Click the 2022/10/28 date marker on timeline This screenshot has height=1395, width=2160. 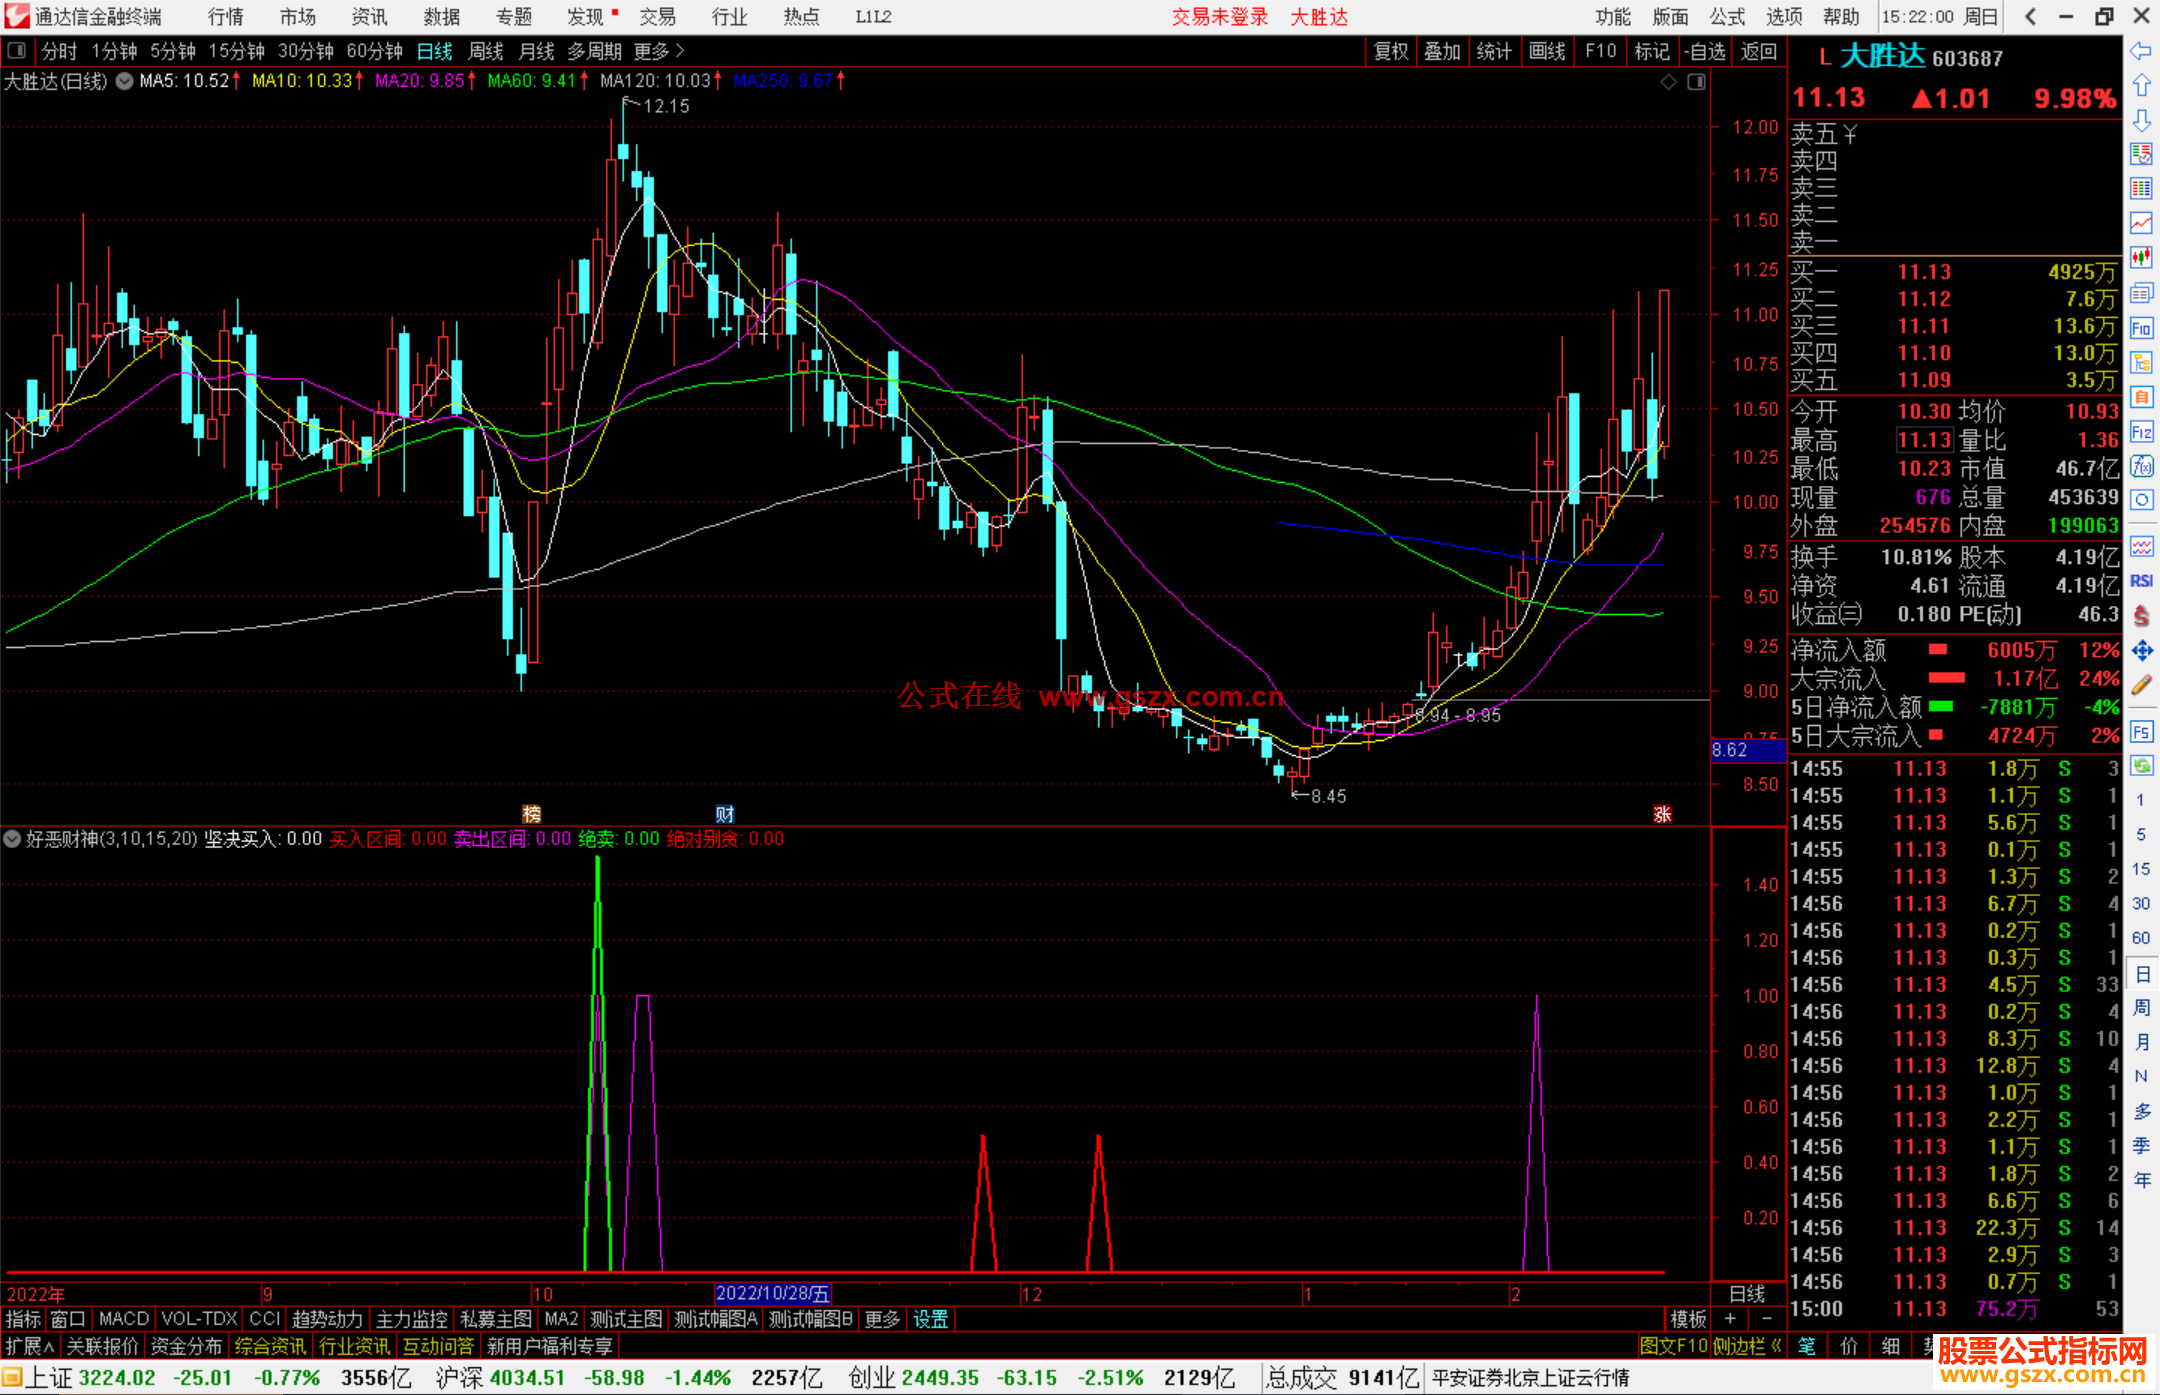click(772, 1294)
